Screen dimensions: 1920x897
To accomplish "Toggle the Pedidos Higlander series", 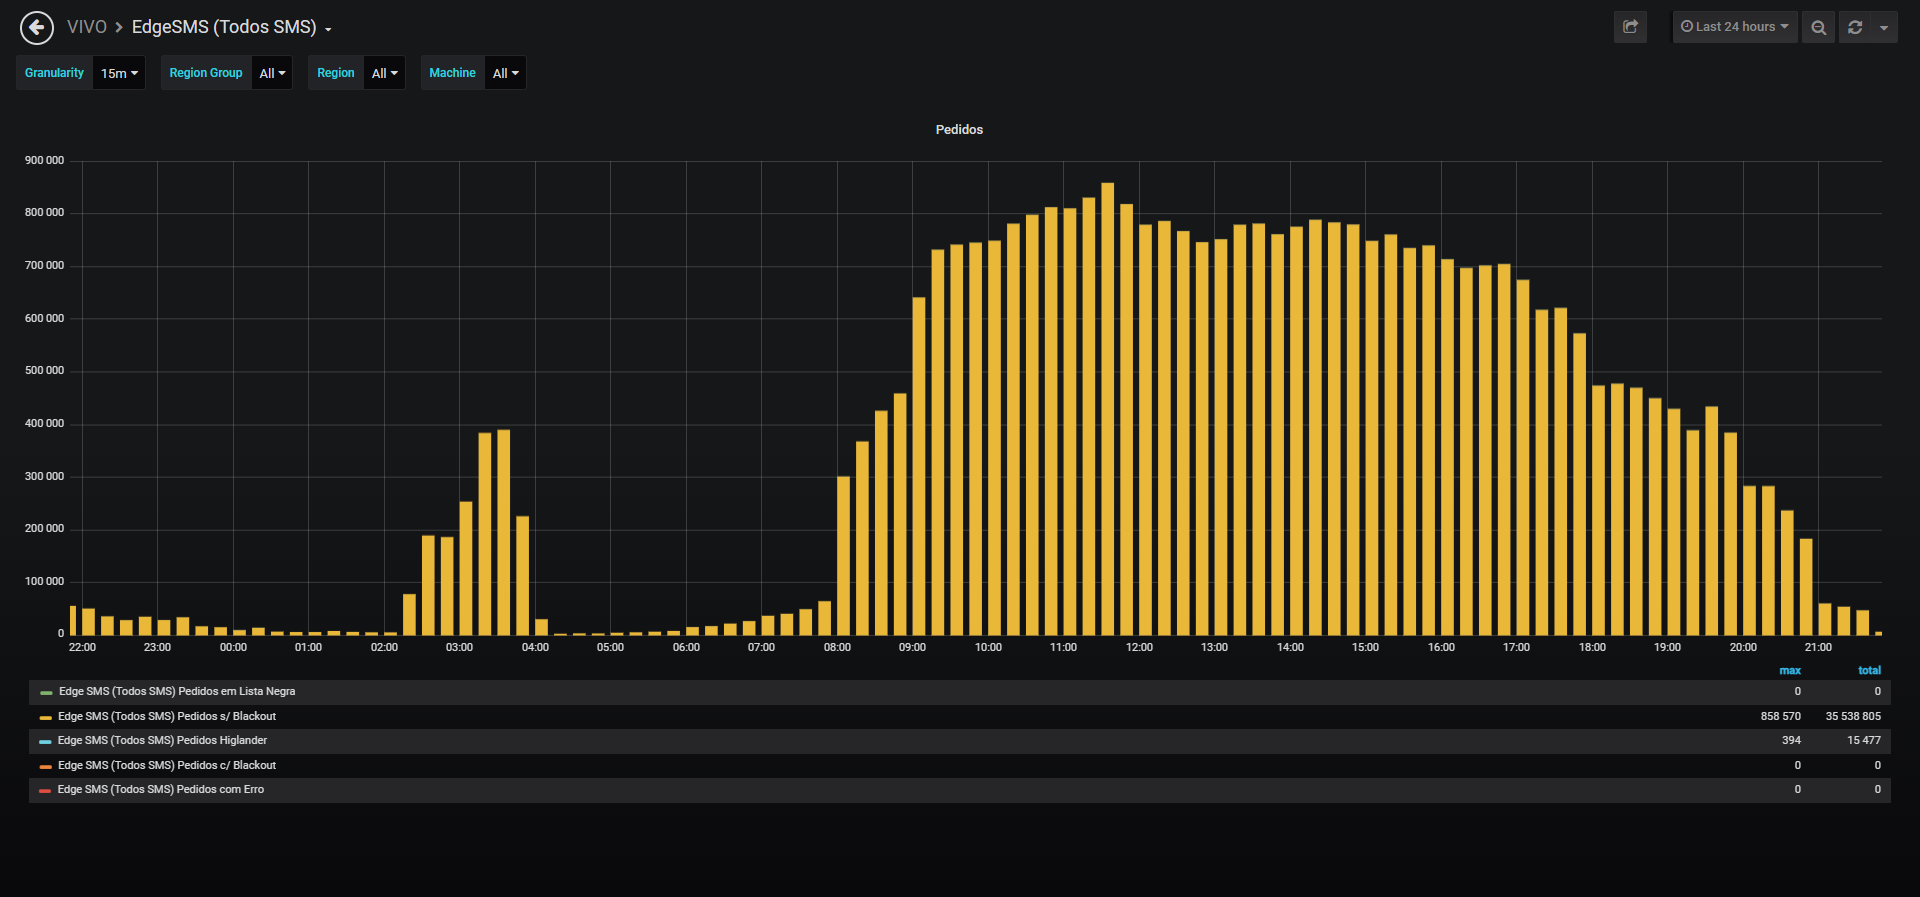I will (162, 741).
